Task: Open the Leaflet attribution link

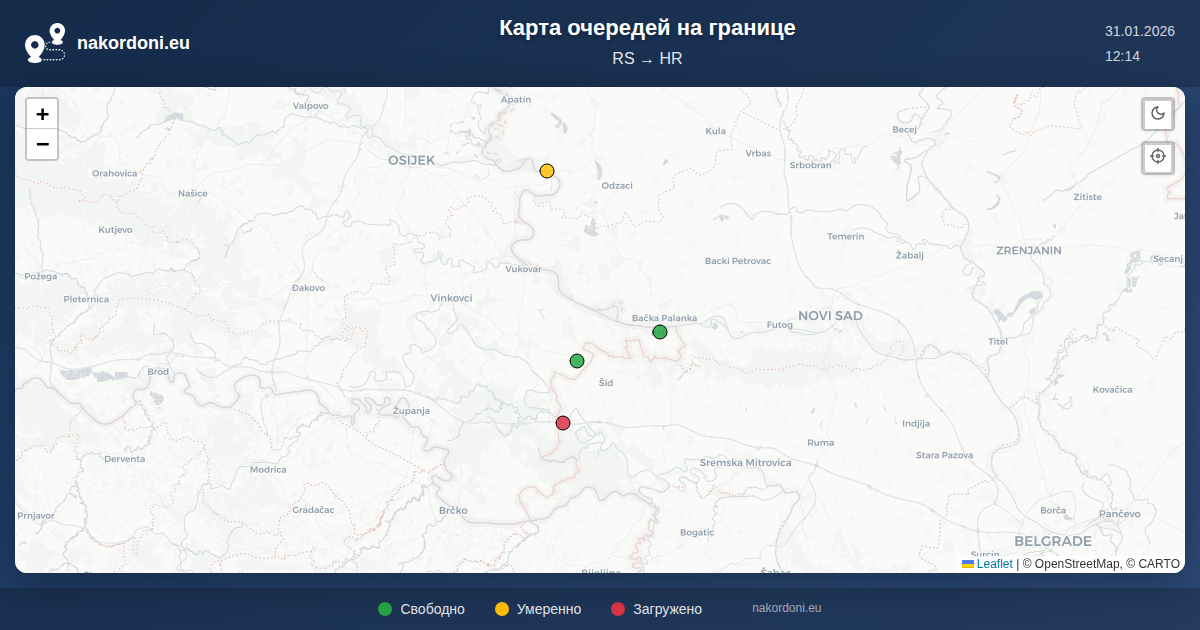Action: pos(994,564)
